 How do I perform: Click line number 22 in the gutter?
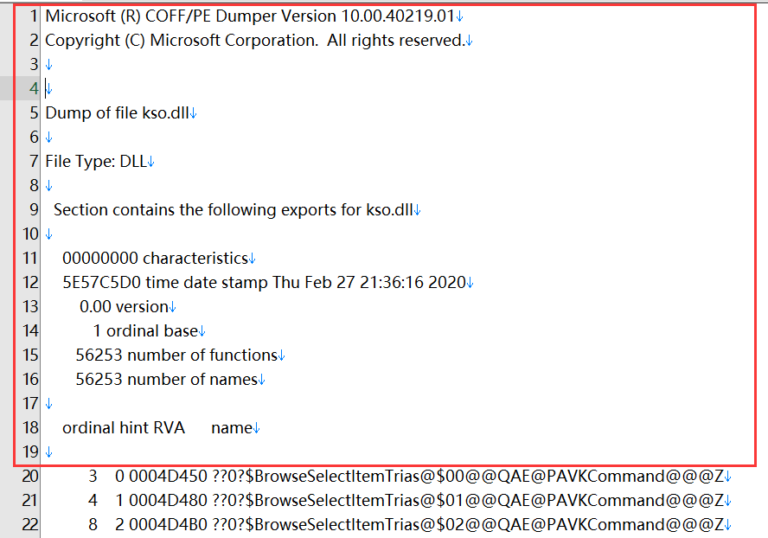(30, 524)
